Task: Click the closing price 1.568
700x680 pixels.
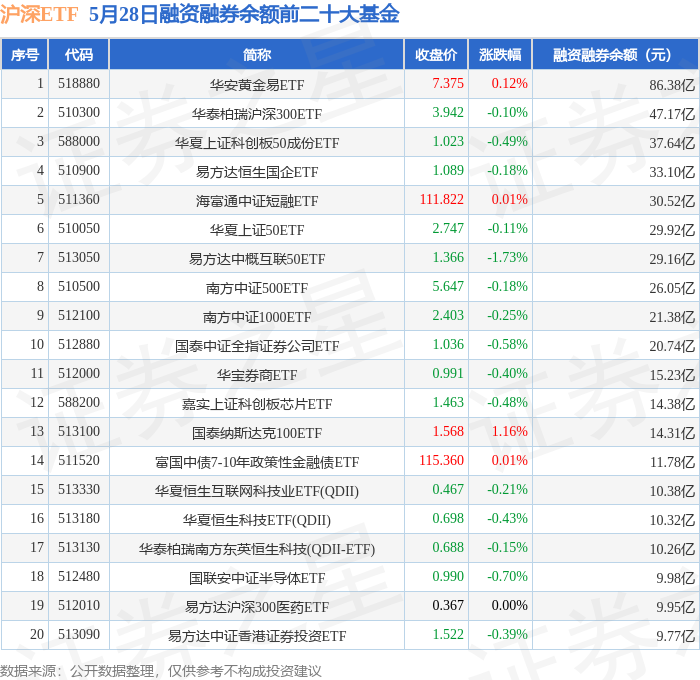Action: pyautogui.click(x=448, y=432)
